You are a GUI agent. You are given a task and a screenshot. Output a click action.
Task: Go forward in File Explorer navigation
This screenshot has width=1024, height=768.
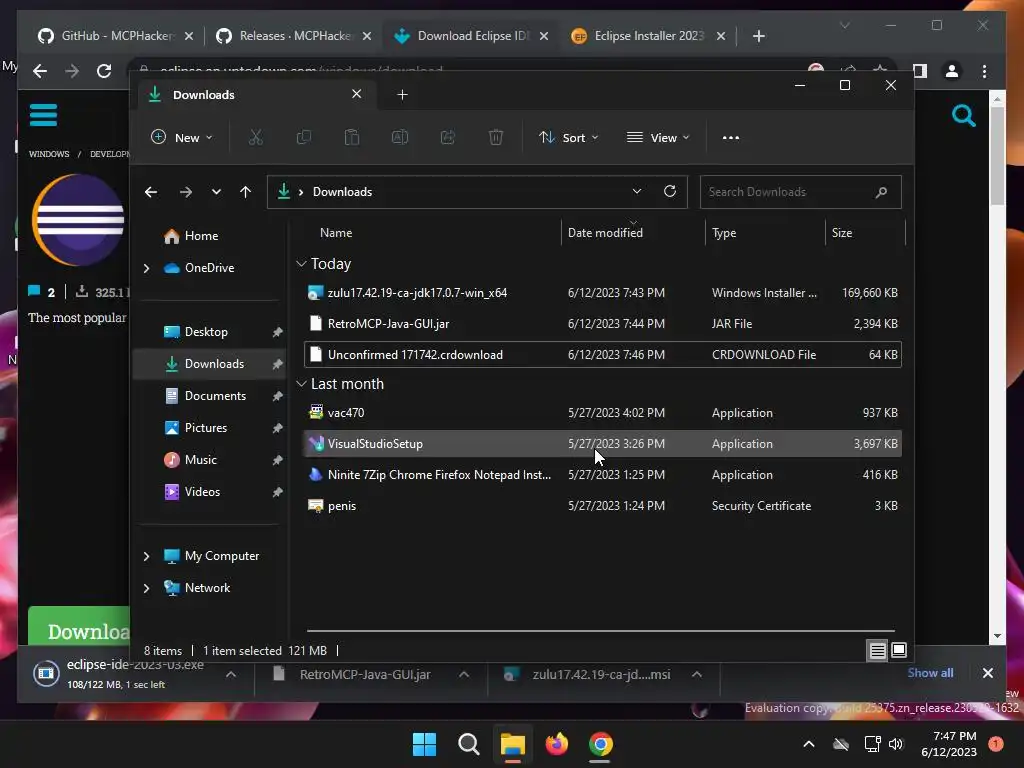[185, 192]
